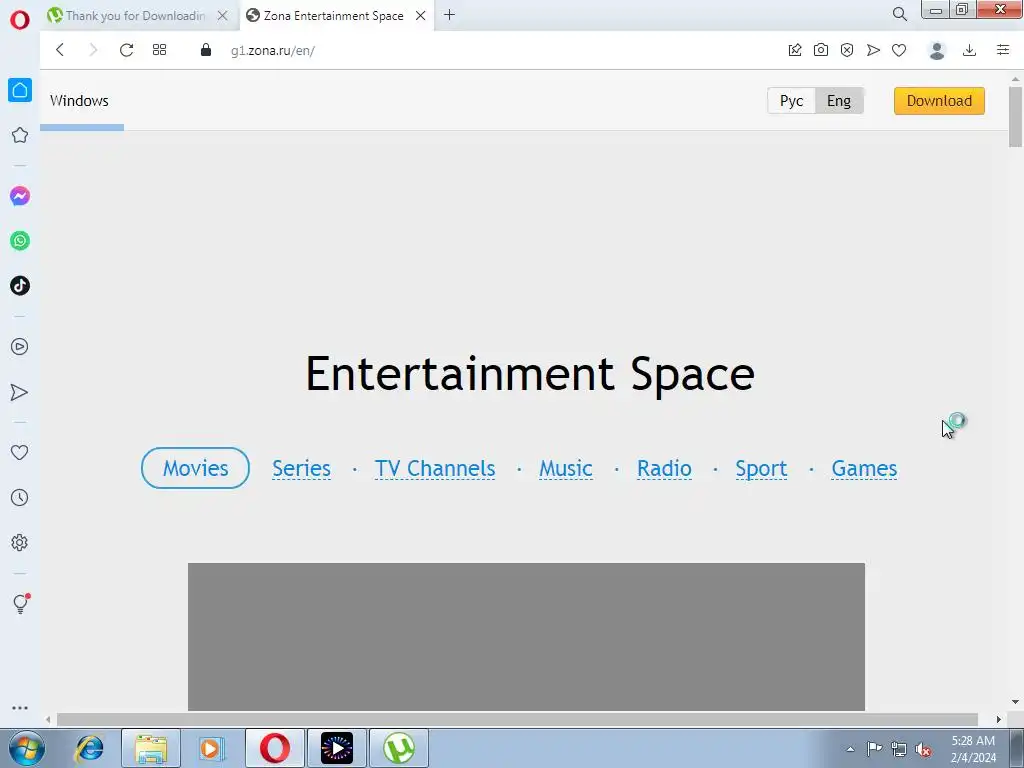This screenshot has width=1024, height=768.
Task: Click the yellow Download button
Action: pyautogui.click(x=939, y=101)
